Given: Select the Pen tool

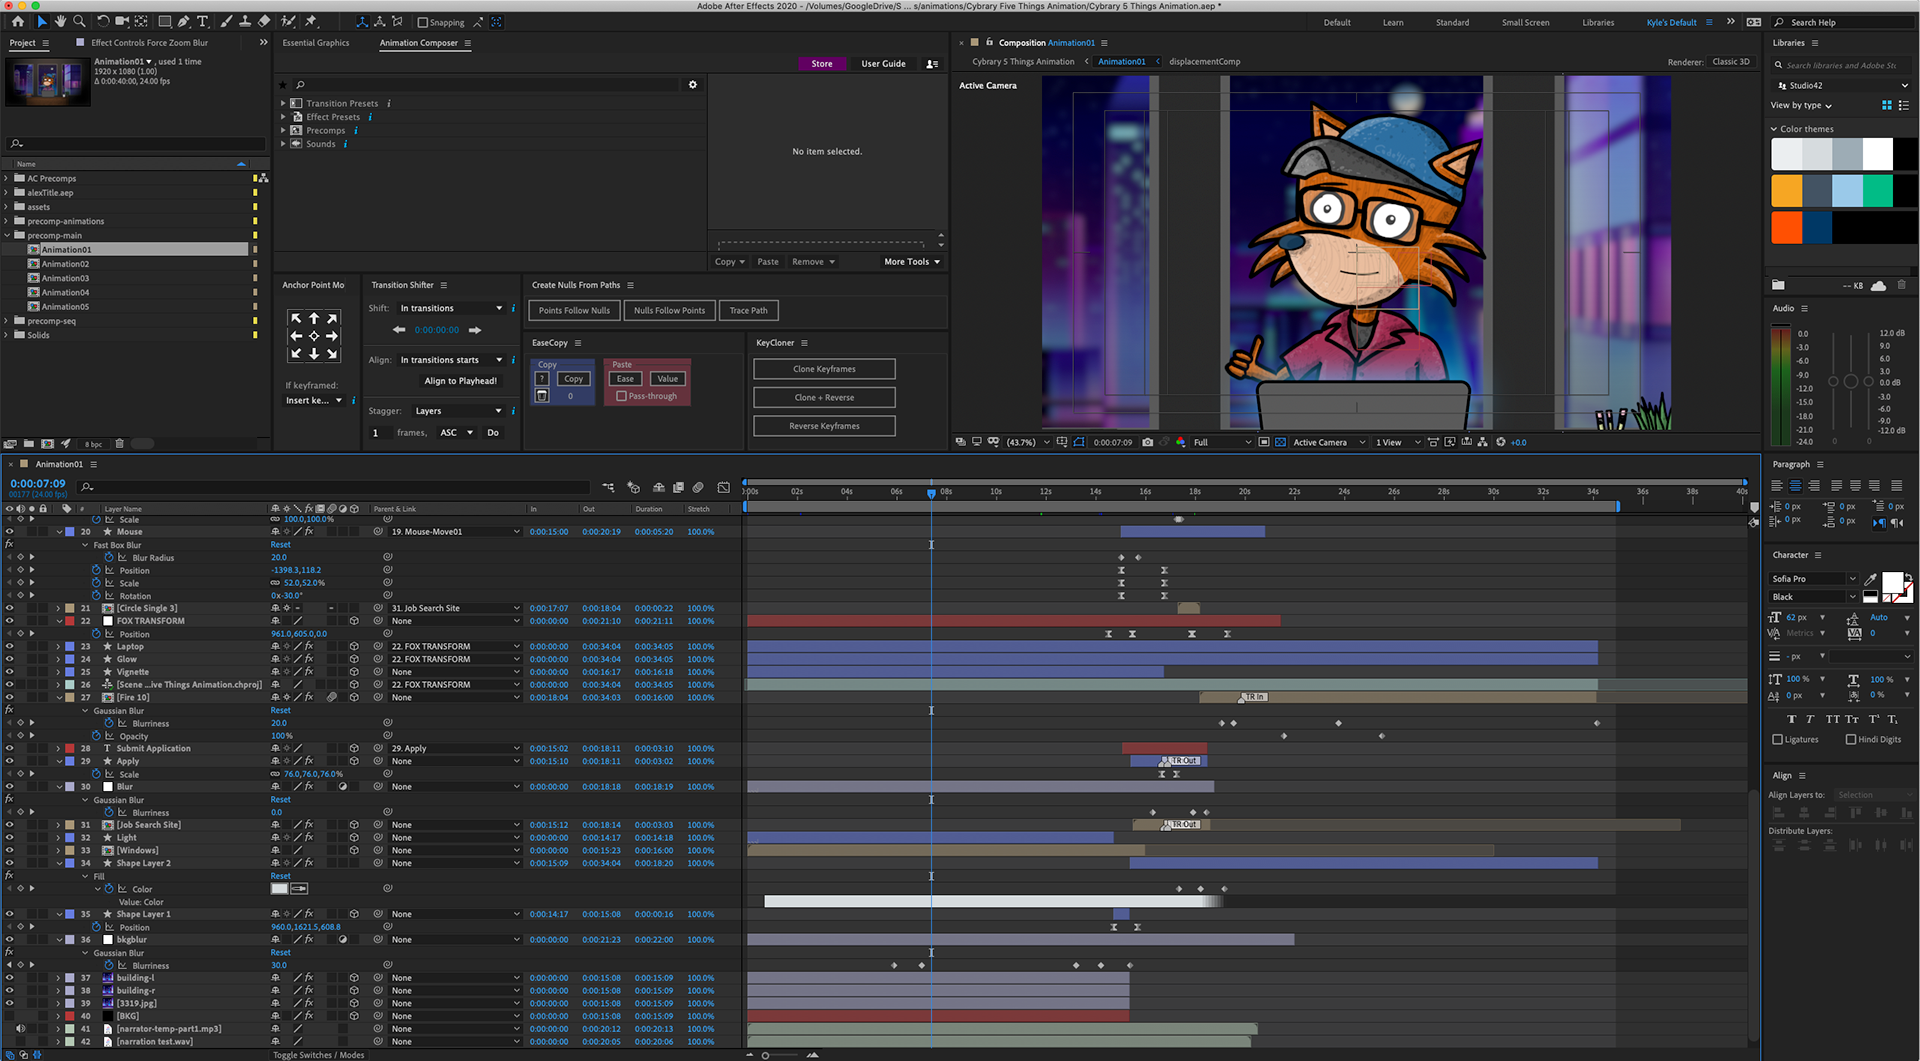Looking at the screenshot, I should point(184,21).
